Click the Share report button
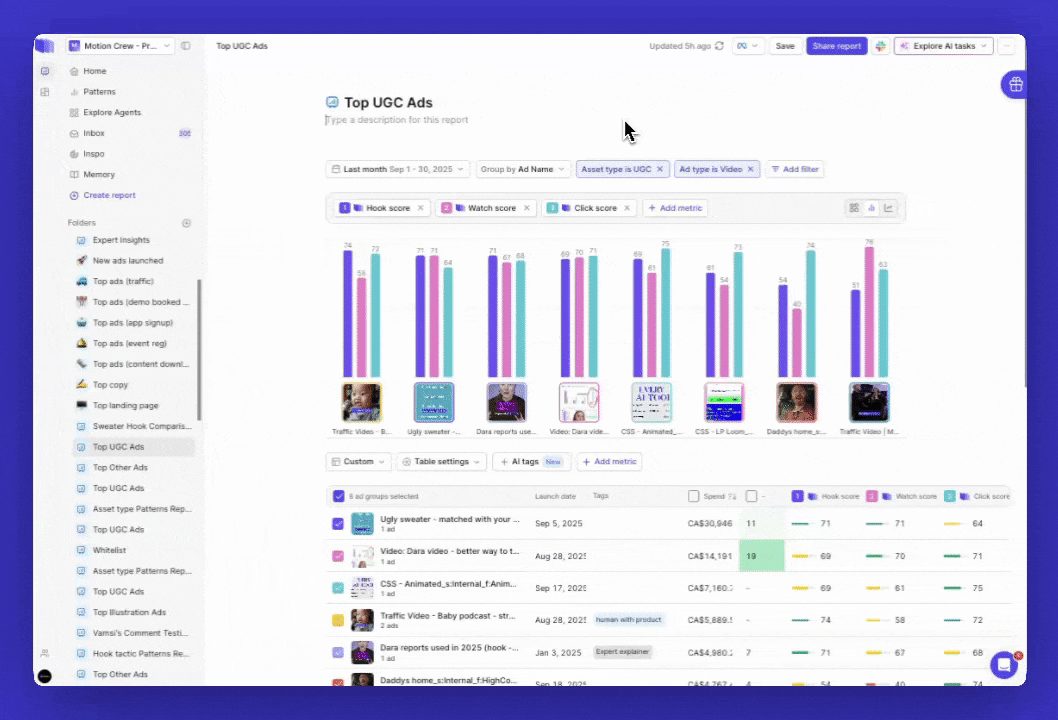Screen dimensions: 1058x720 coord(836,46)
